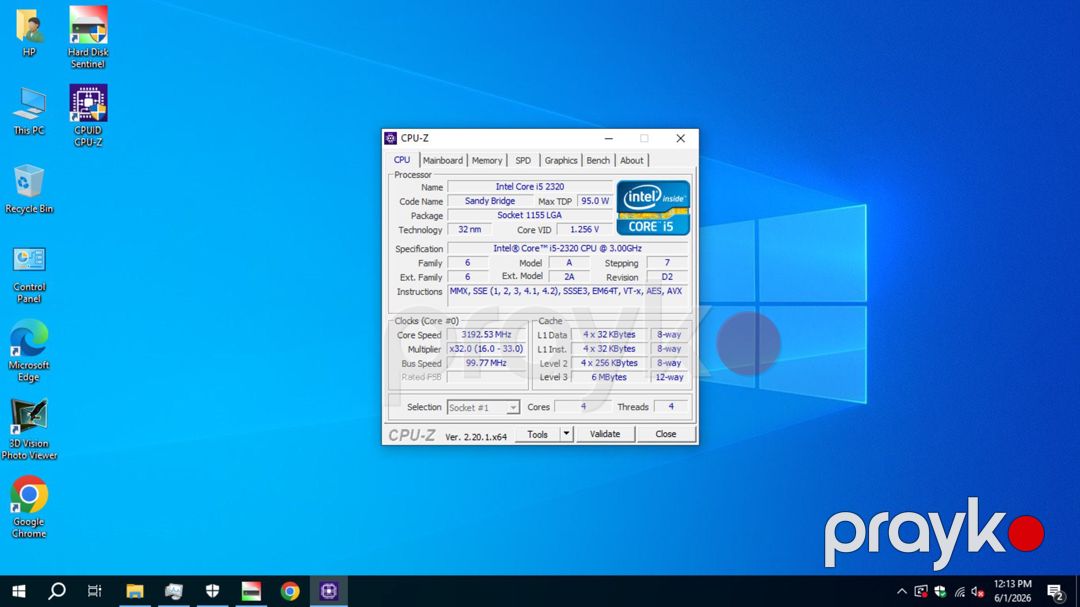Open the Action Center notifications

click(x=1056, y=591)
